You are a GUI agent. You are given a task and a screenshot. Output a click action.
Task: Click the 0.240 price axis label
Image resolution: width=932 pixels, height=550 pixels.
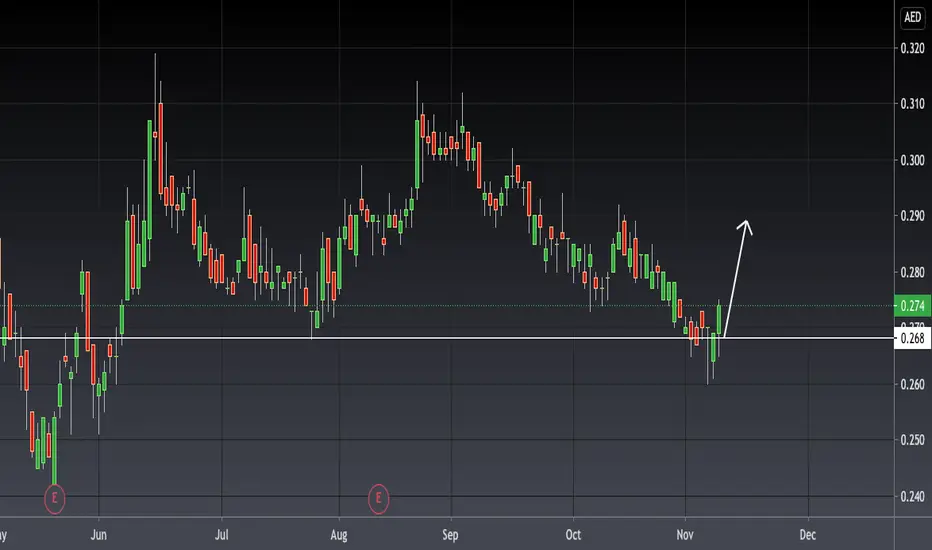click(x=912, y=496)
